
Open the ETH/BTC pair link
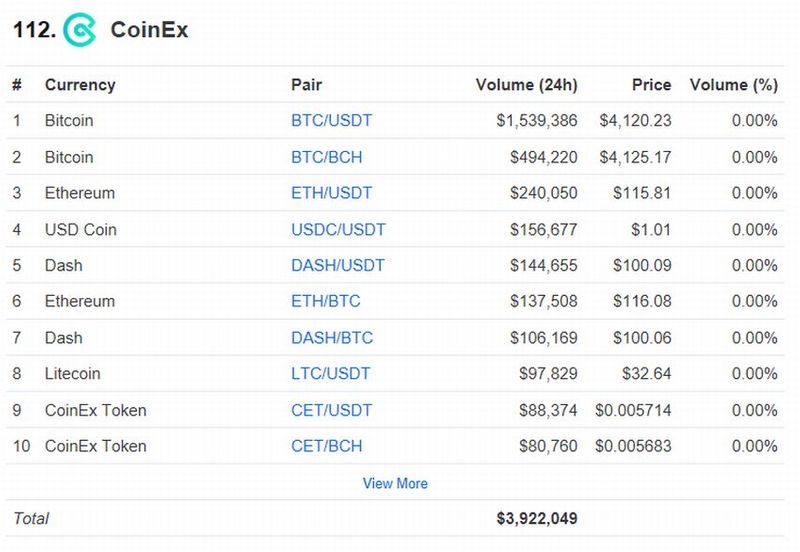coord(326,301)
